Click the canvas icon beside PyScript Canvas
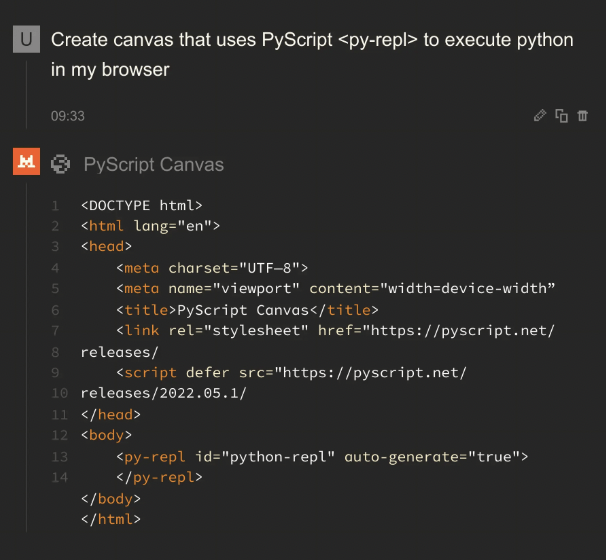The image size is (606, 560). tap(61, 164)
